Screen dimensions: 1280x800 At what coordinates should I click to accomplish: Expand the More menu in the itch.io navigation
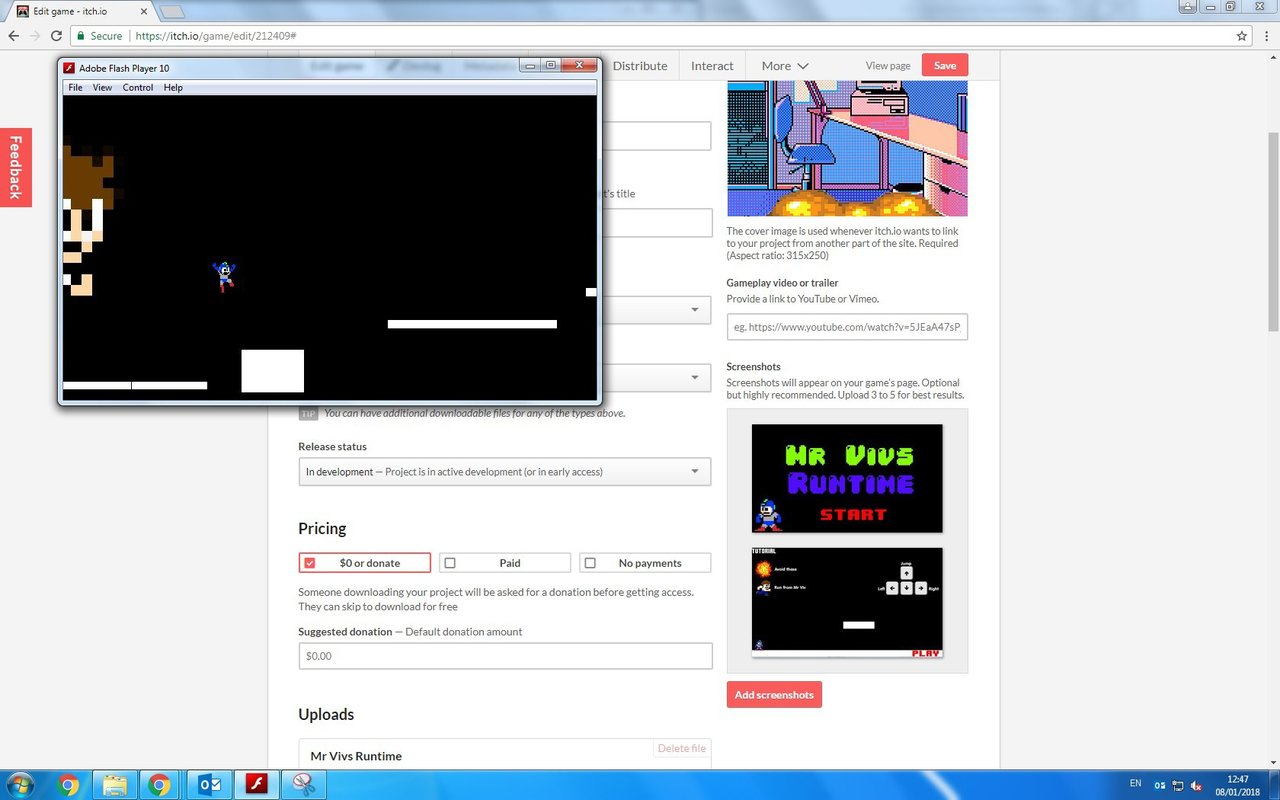tap(785, 66)
